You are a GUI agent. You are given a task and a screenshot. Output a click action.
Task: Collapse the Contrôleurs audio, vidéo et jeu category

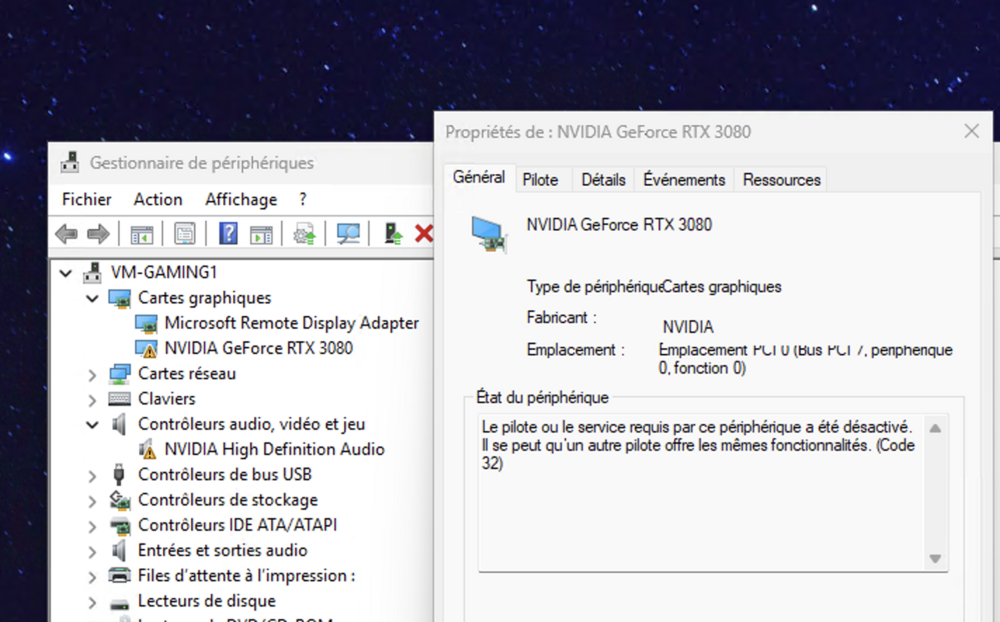(x=92, y=425)
